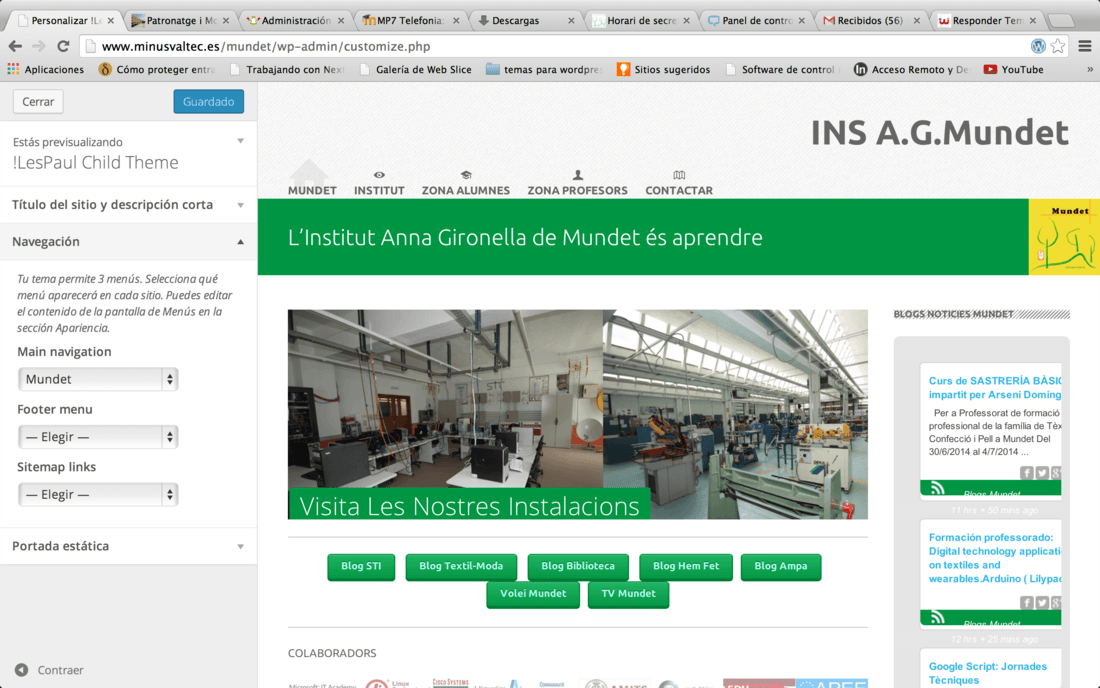
Task: Open the Acceso Remoto bookmark
Action: click(x=911, y=69)
